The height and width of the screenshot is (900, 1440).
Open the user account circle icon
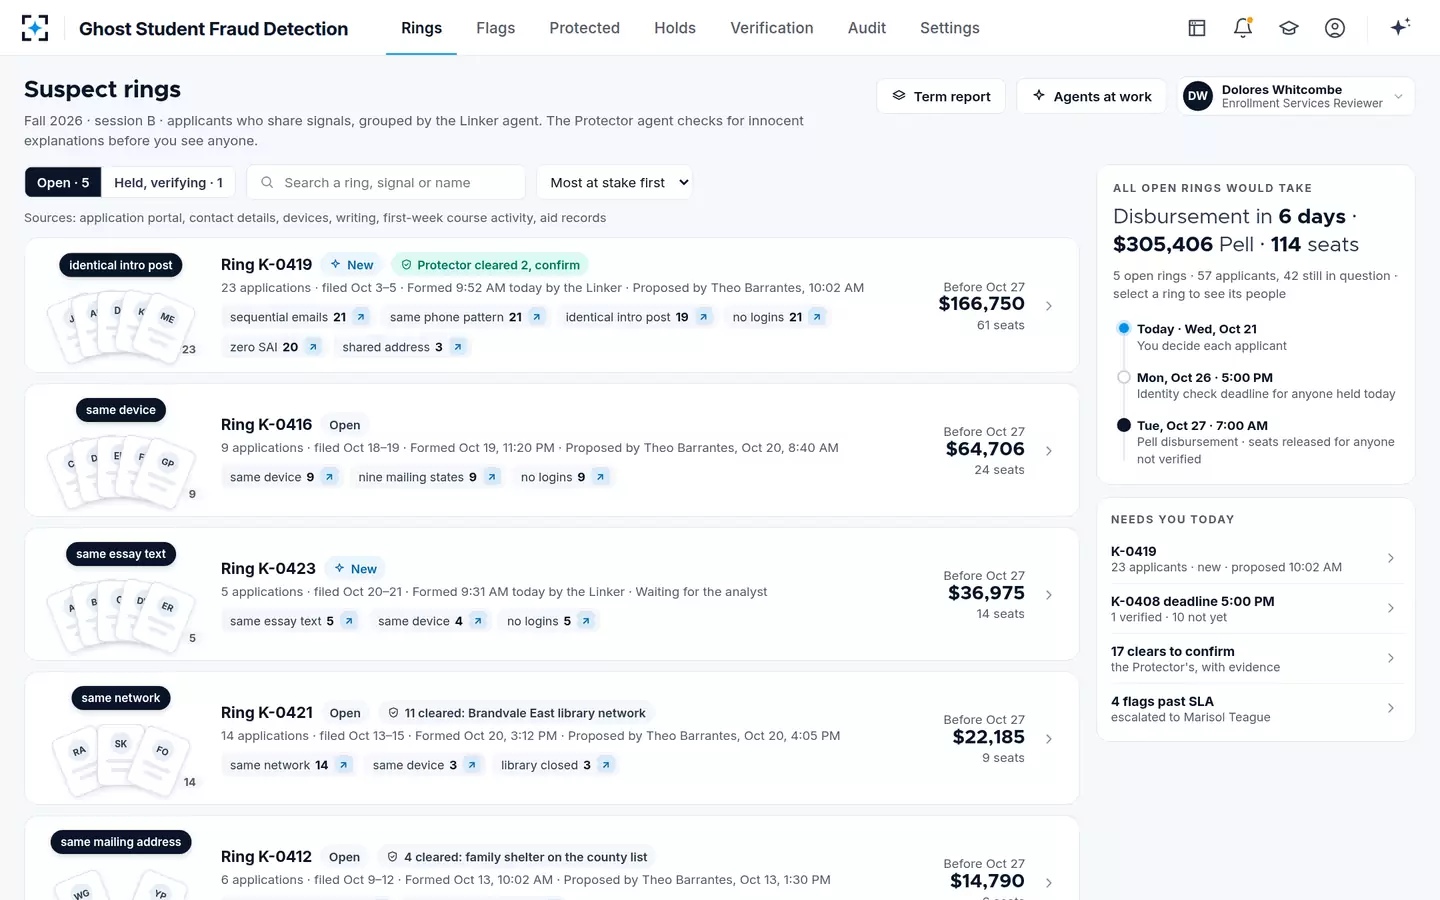pyautogui.click(x=1335, y=28)
